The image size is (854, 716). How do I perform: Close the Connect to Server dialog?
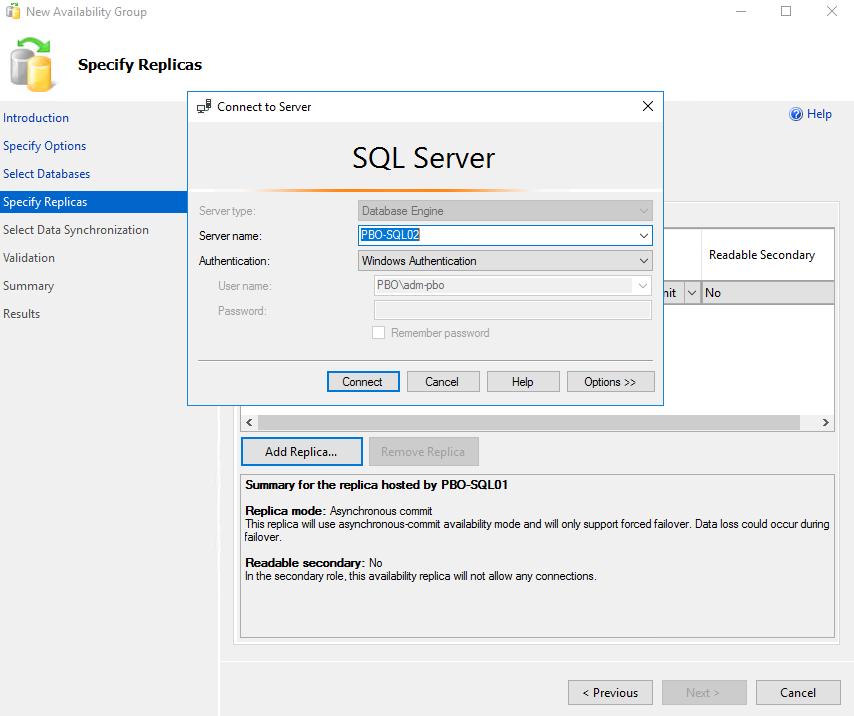pos(648,106)
